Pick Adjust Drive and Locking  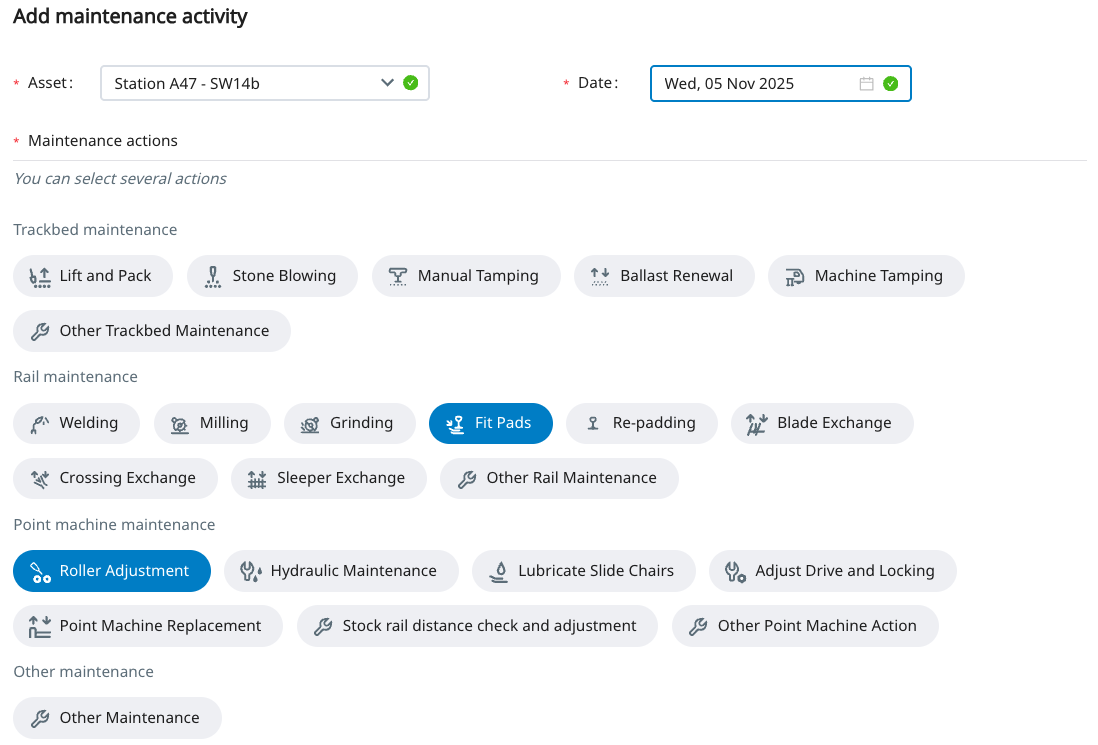tap(832, 571)
